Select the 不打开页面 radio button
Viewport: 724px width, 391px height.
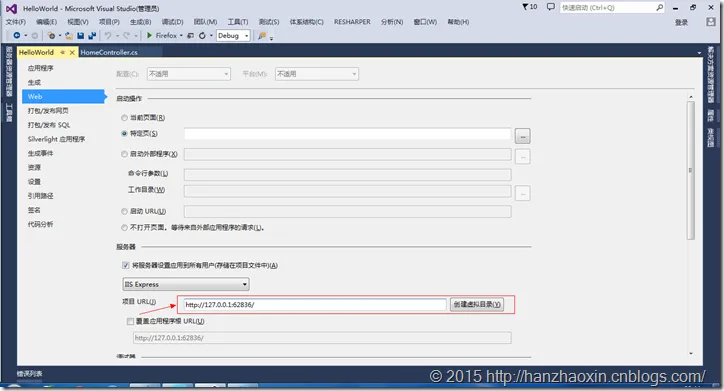click(124, 228)
